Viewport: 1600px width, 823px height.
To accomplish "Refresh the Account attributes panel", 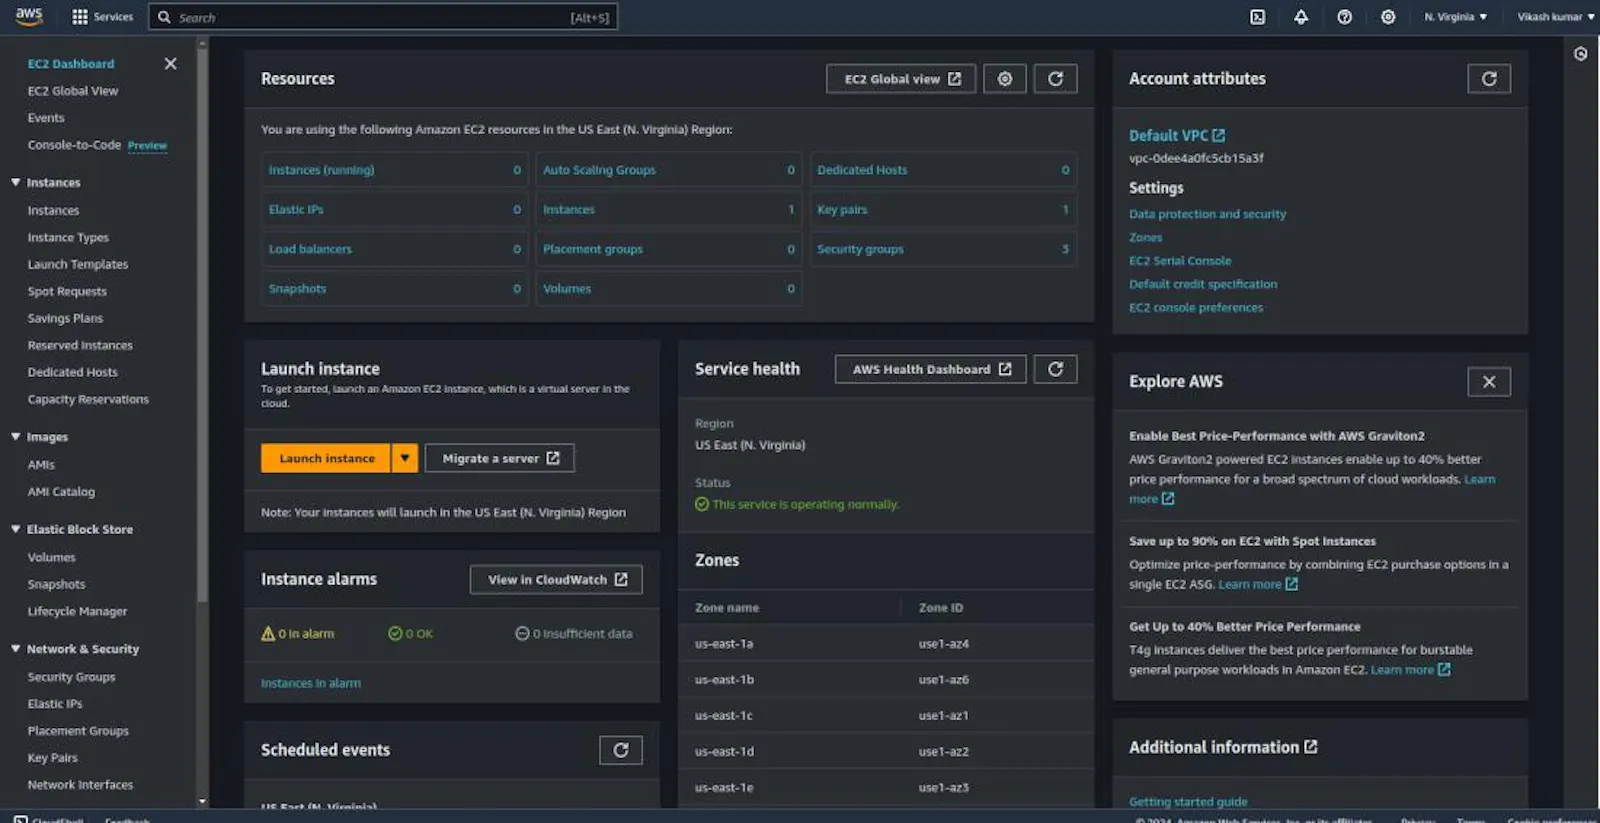I will [1489, 79].
